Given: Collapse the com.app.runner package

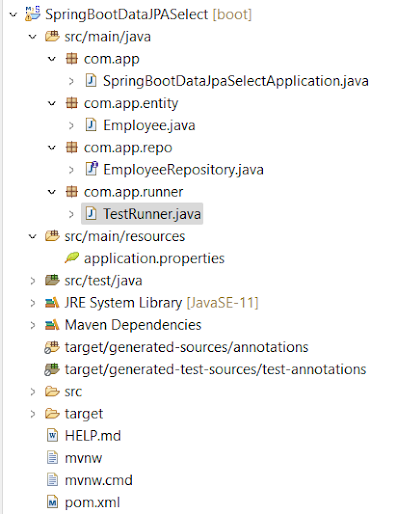Looking at the screenshot, I should click(52, 192).
